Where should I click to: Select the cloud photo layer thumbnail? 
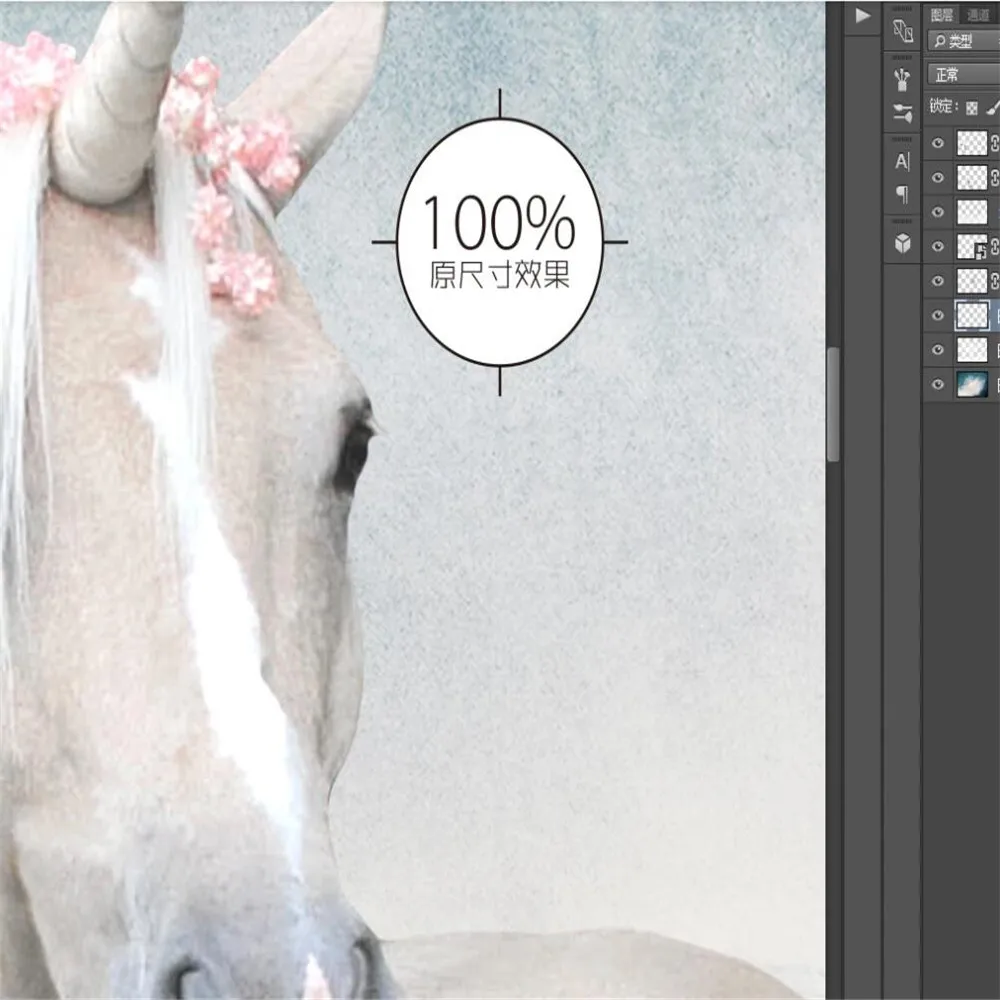coord(972,384)
